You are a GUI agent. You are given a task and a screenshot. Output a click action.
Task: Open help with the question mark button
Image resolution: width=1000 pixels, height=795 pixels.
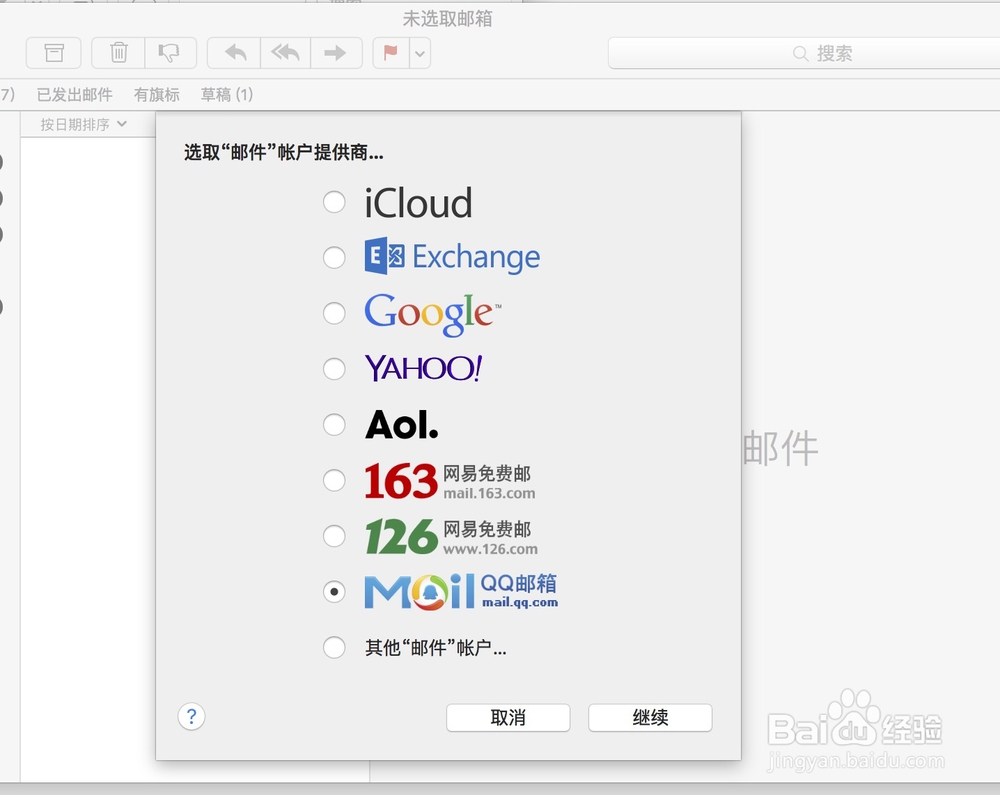pos(191,717)
